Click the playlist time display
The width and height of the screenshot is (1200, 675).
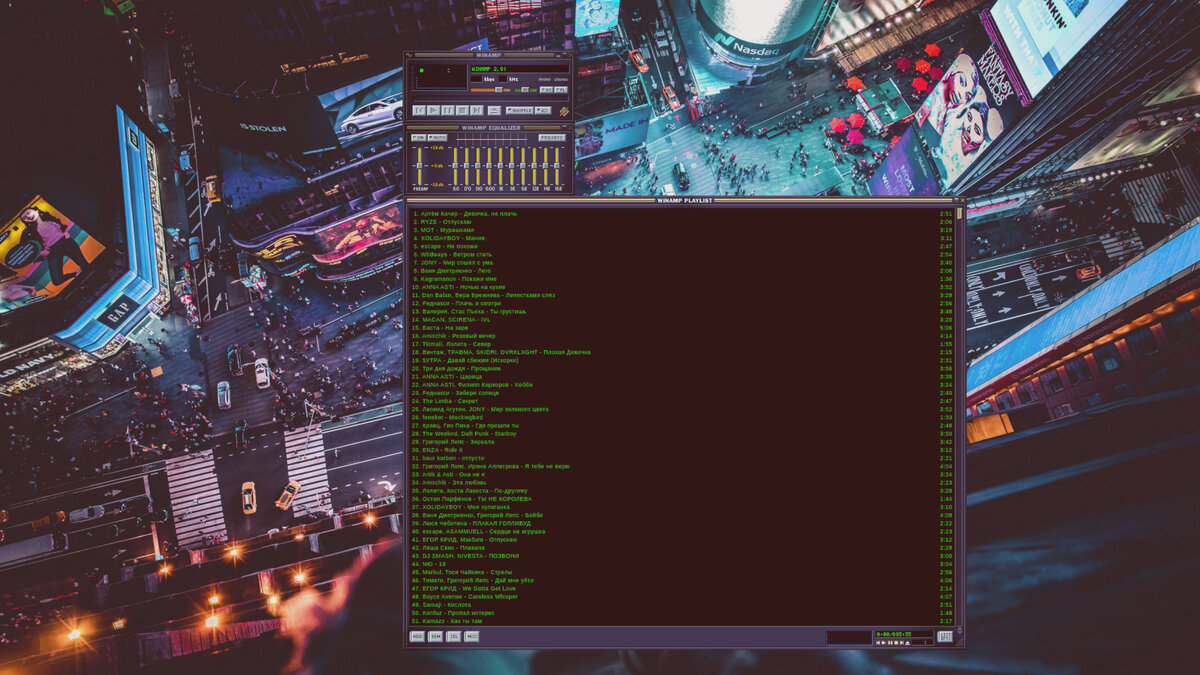point(904,634)
